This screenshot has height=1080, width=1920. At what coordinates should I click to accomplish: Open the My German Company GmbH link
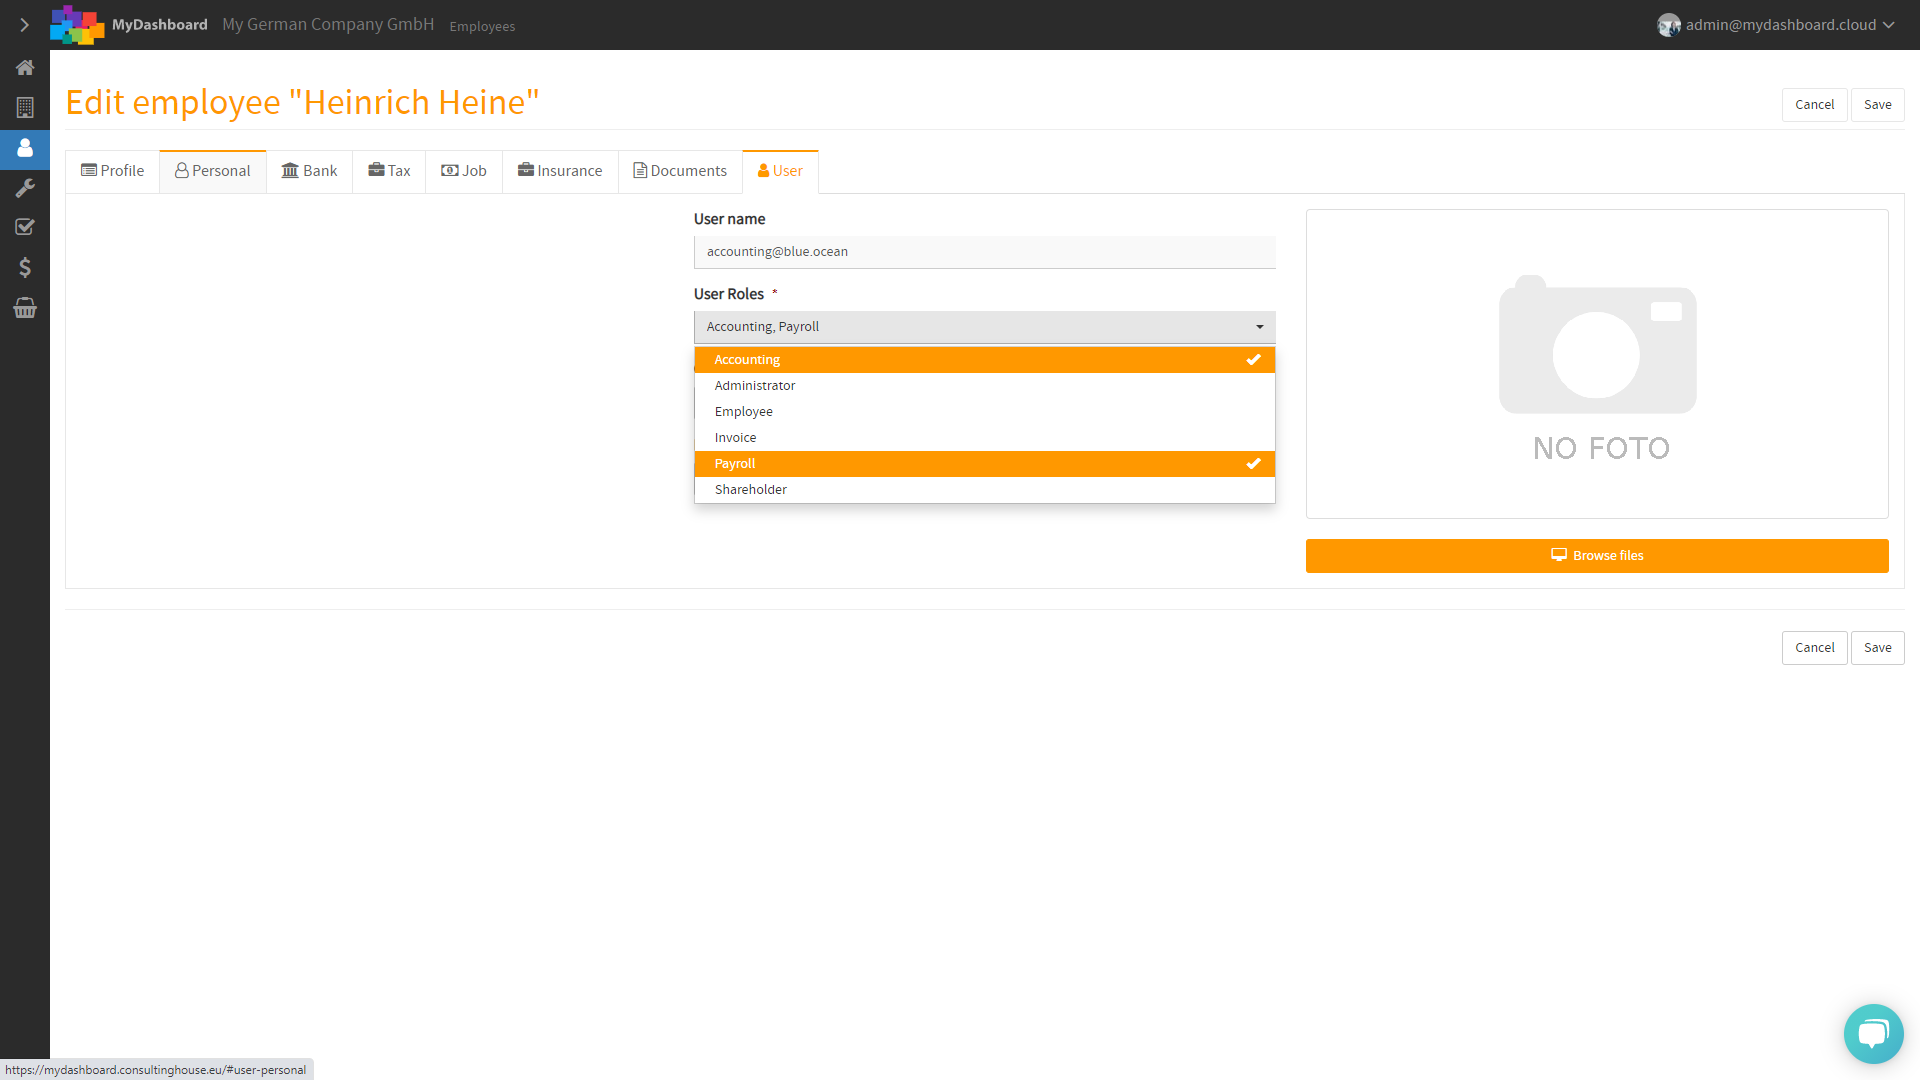click(x=328, y=25)
